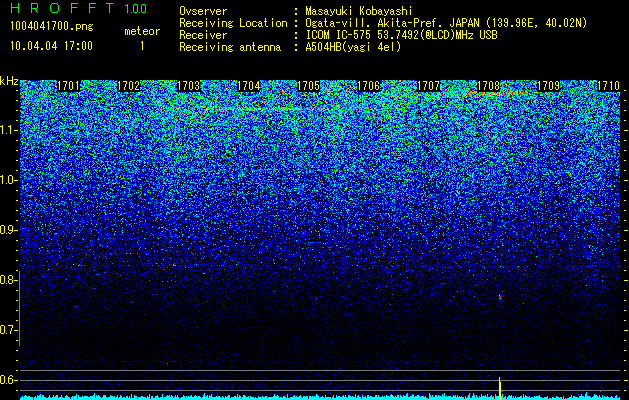Click the Receiver field label
Image resolution: width=629 pixels, height=400 pixels.
point(203,35)
